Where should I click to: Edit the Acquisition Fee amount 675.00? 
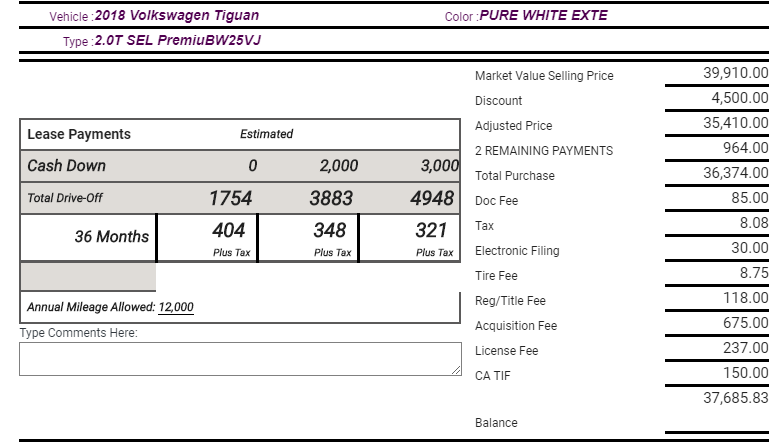click(717, 324)
